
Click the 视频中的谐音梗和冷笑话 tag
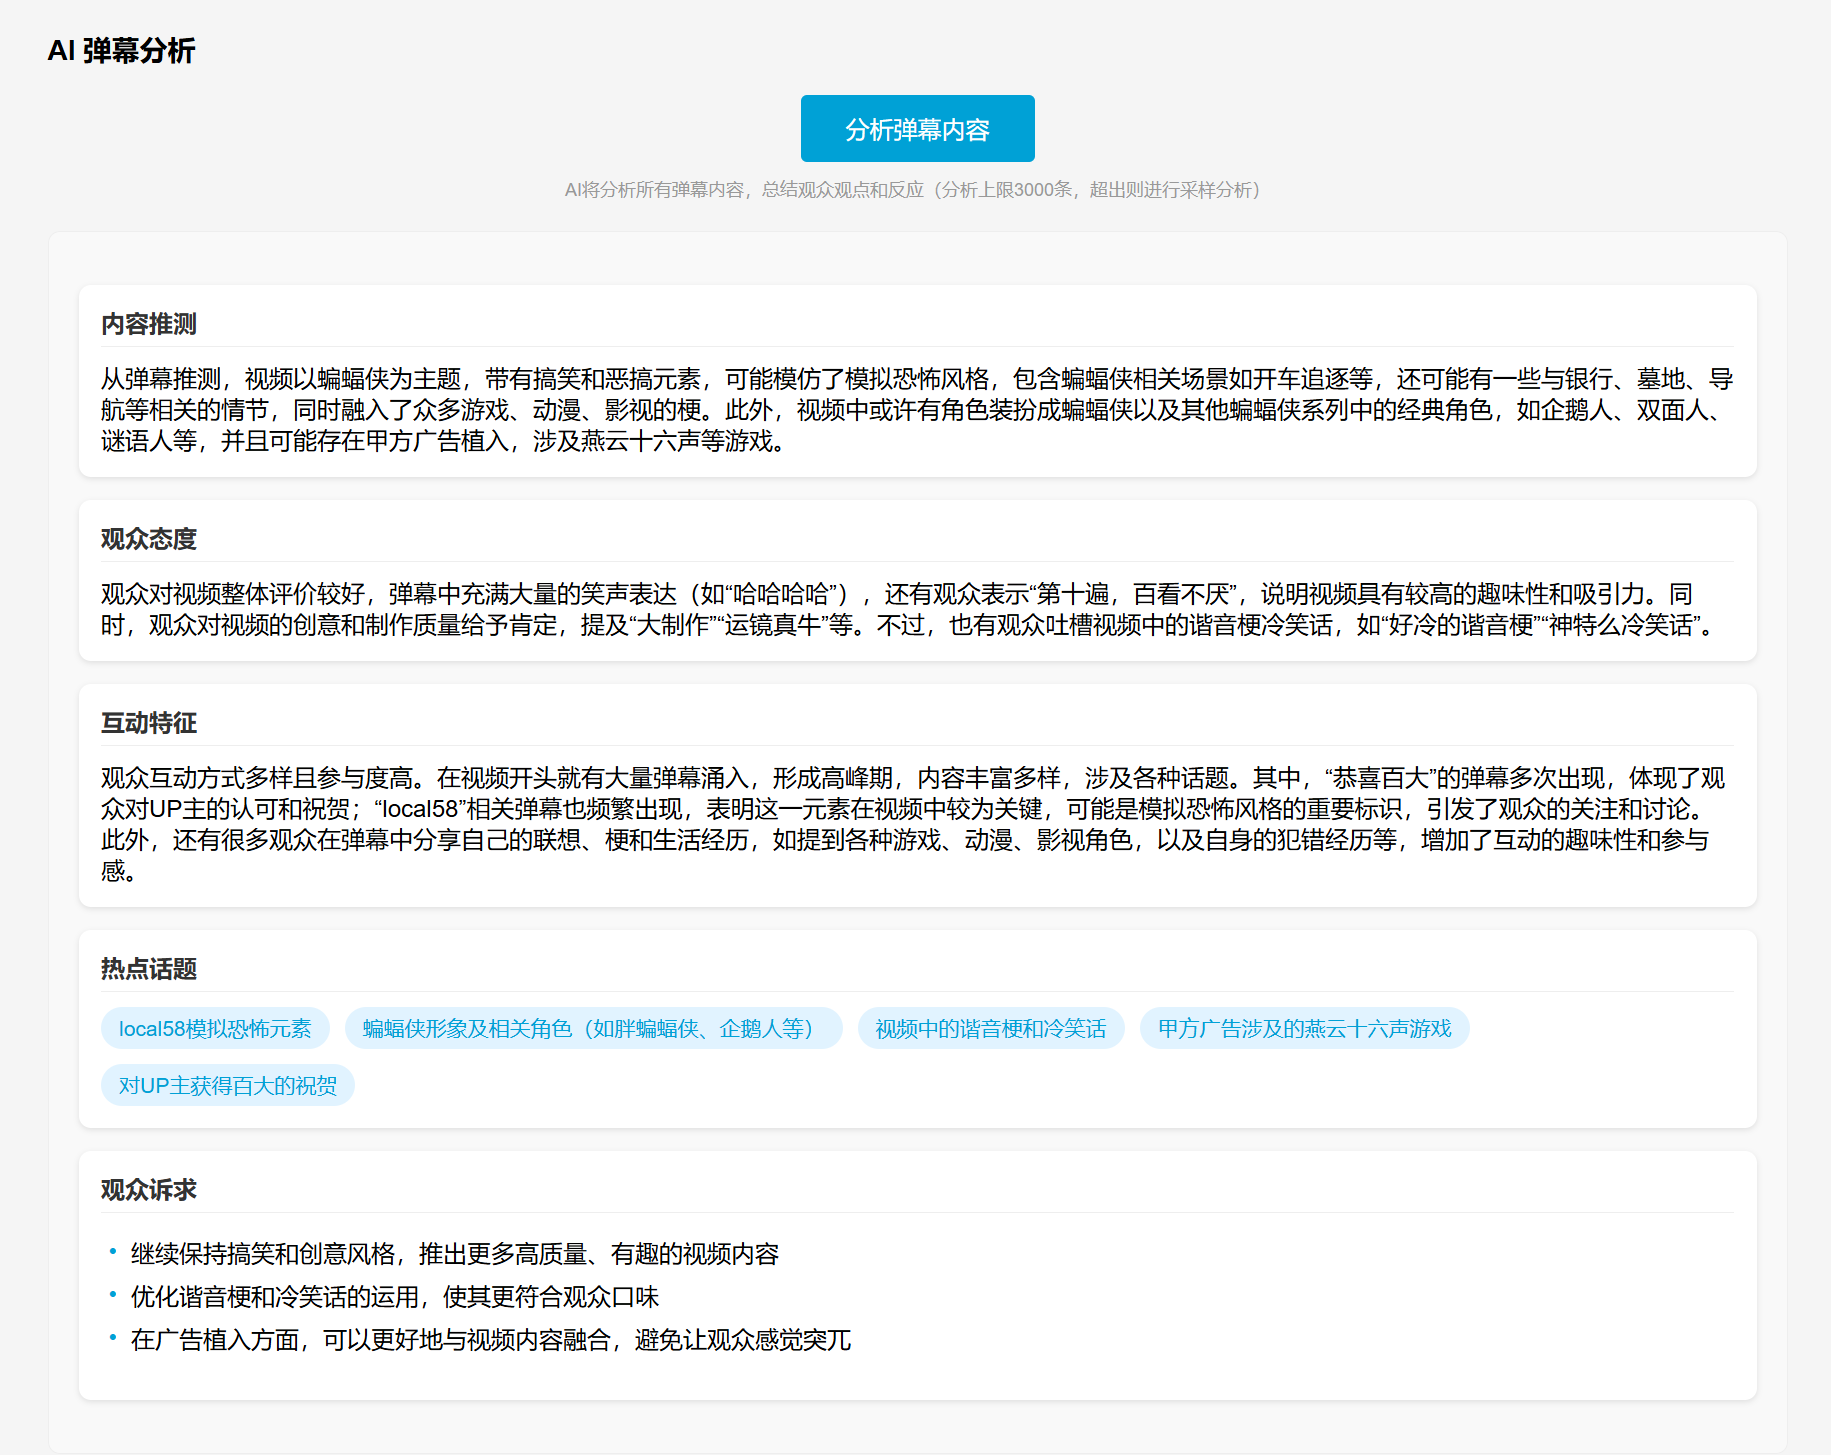990,1028
